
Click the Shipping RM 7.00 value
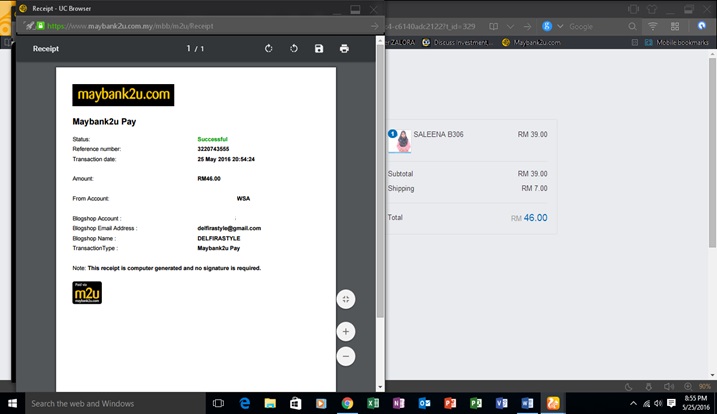pyautogui.click(x=534, y=188)
